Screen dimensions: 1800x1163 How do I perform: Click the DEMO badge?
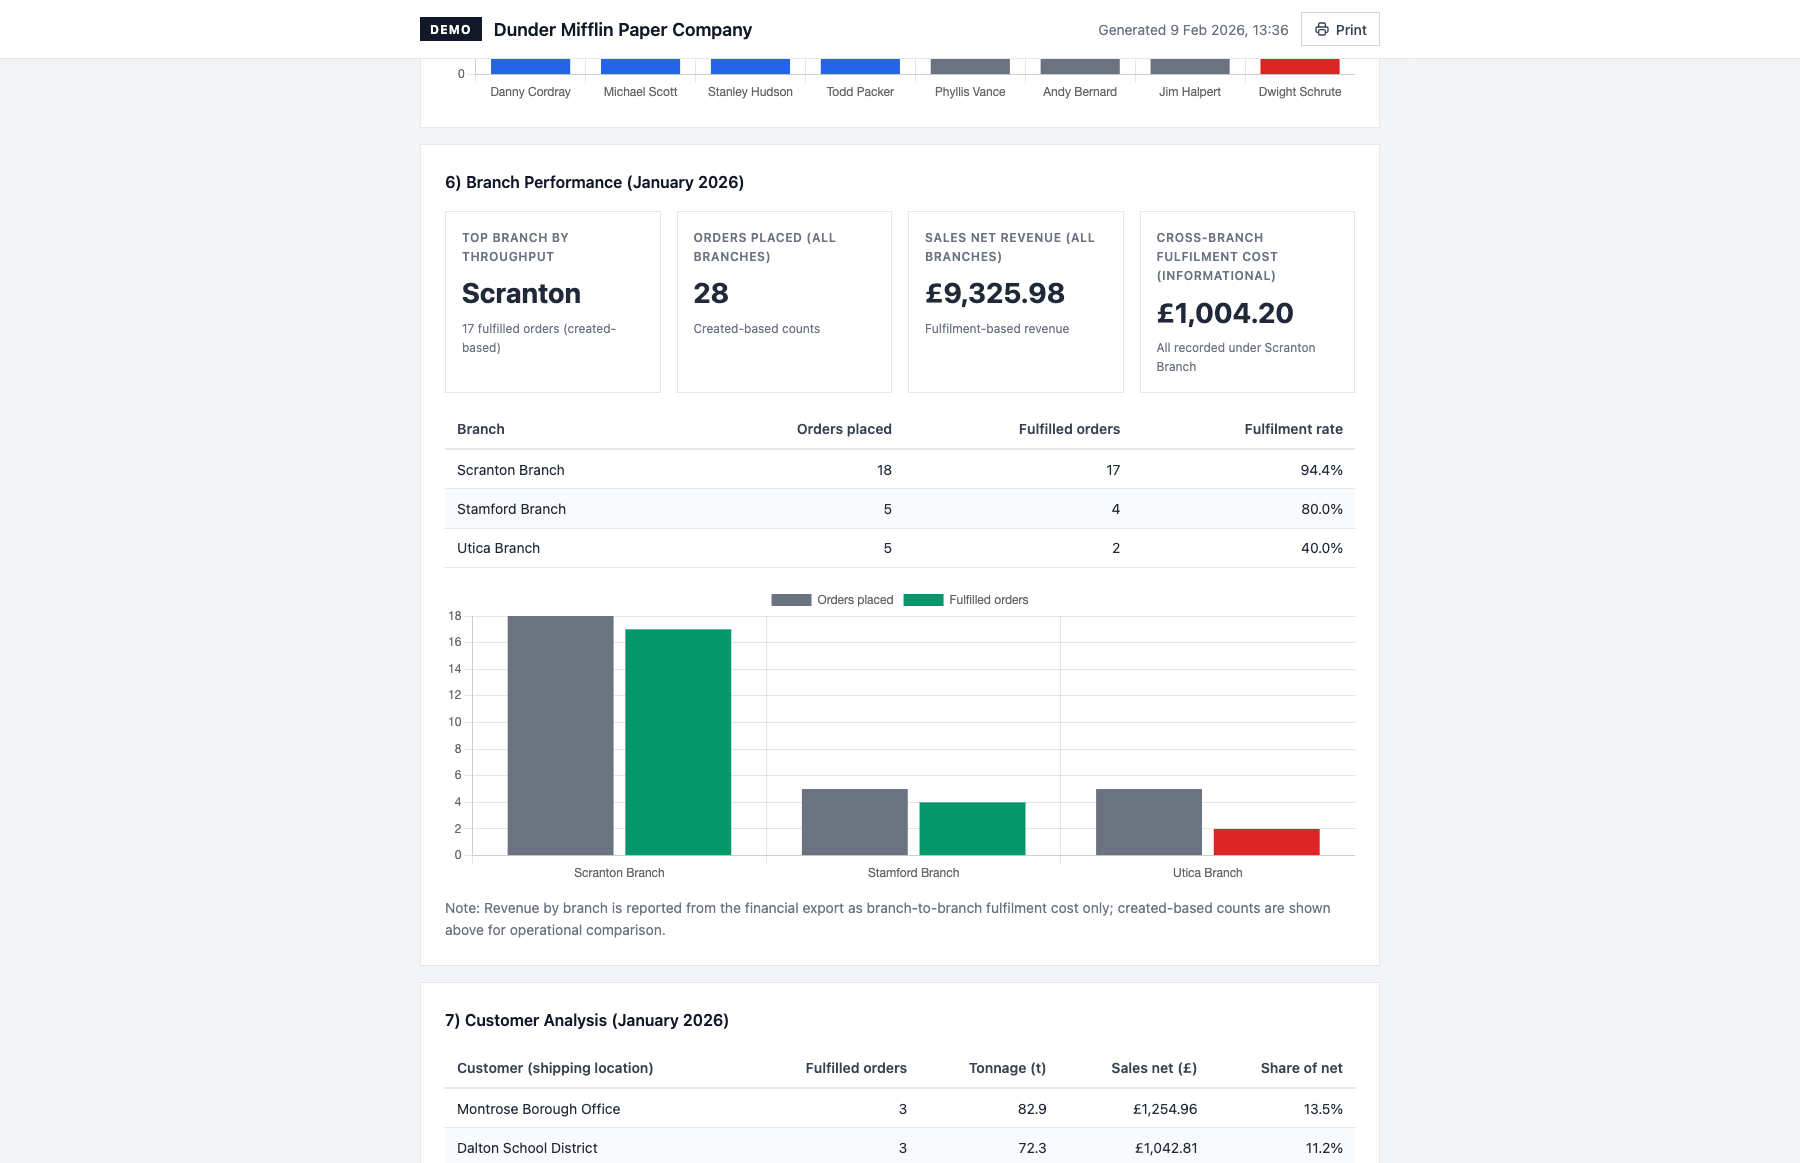pyautogui.click(x=450, y=30)
